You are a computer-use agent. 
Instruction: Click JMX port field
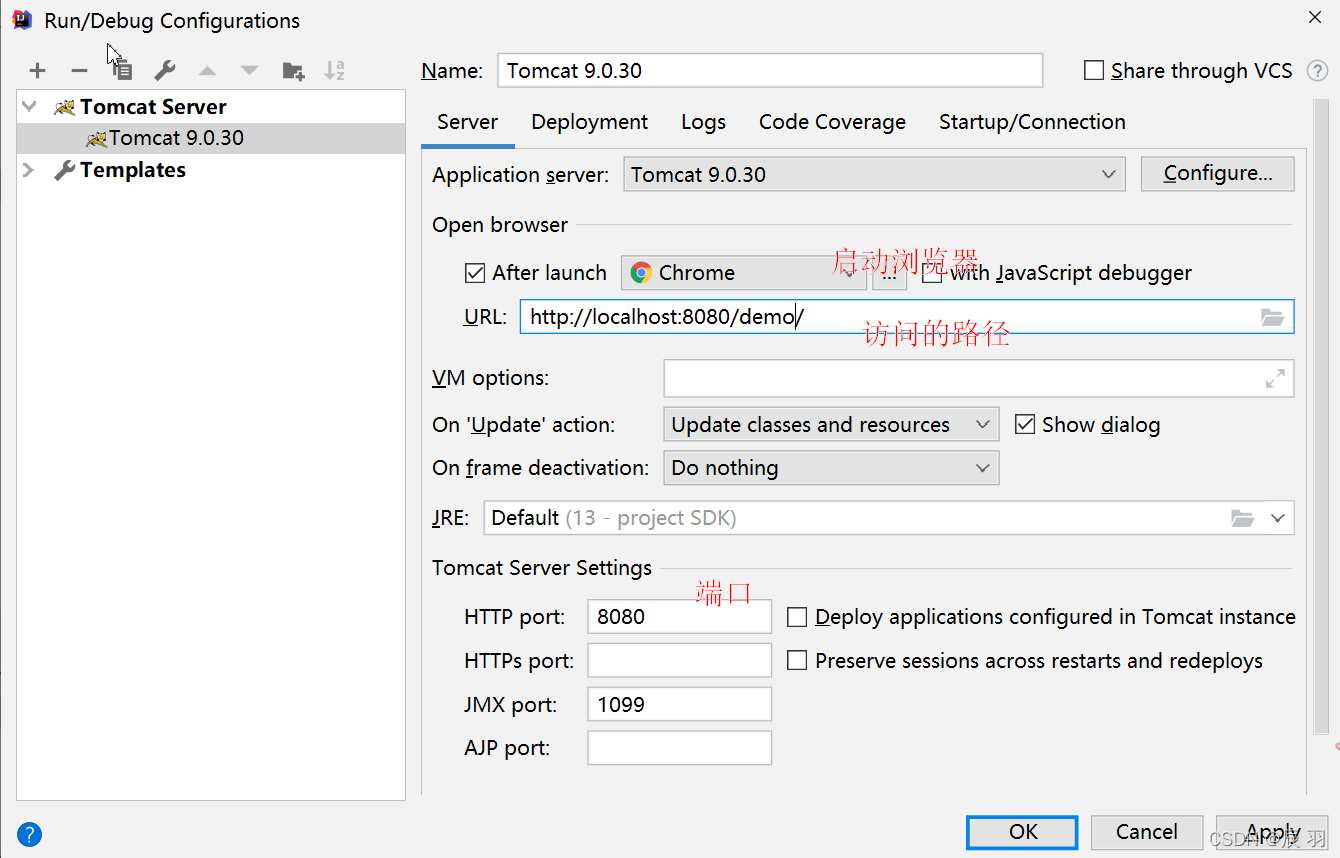(679, 705)
